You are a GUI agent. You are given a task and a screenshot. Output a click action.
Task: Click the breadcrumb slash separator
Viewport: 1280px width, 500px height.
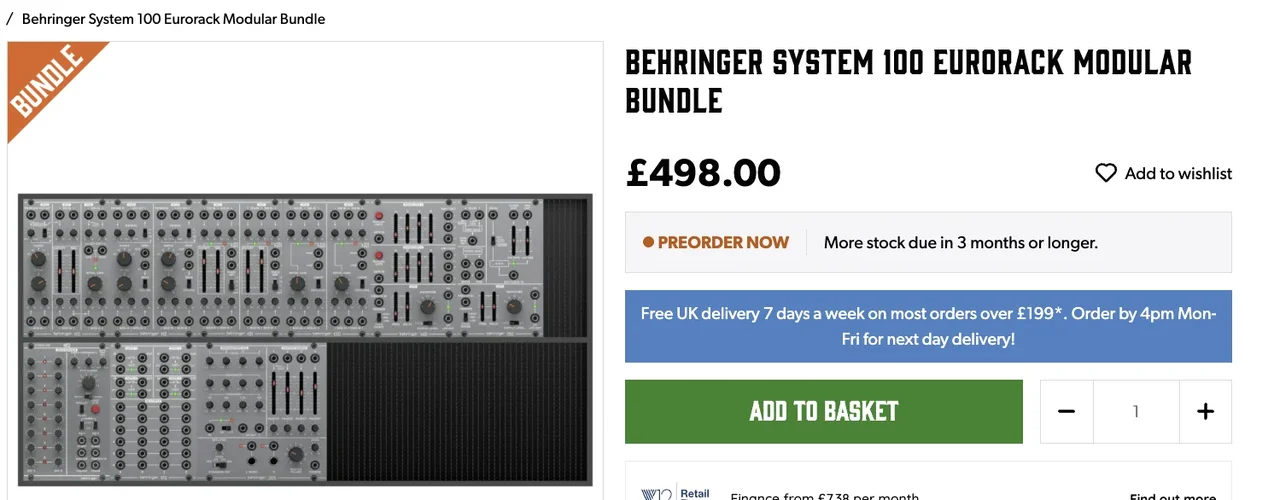[9, 19]
